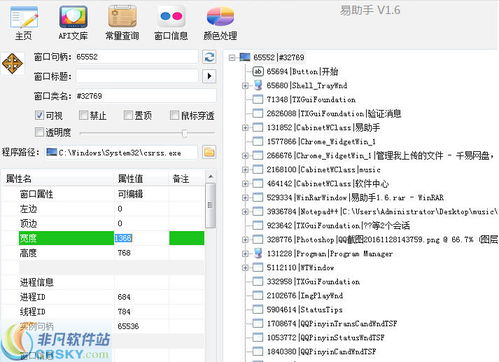499x362 pixels.
Task: Expand the Shell_TrayWnd tree node
Action: 245,86
